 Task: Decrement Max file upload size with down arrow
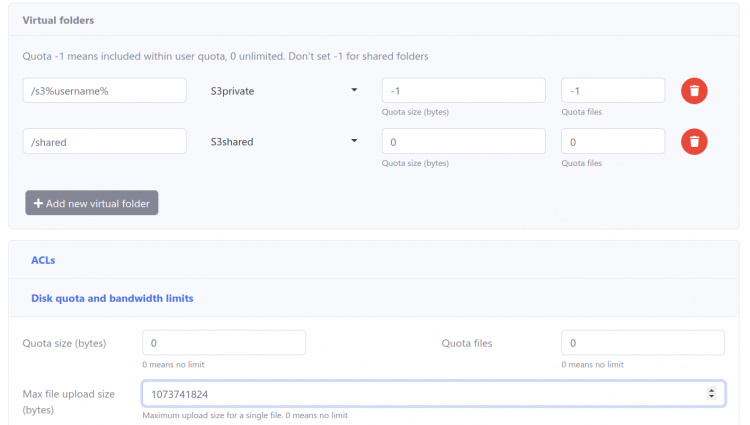point(711,398)
